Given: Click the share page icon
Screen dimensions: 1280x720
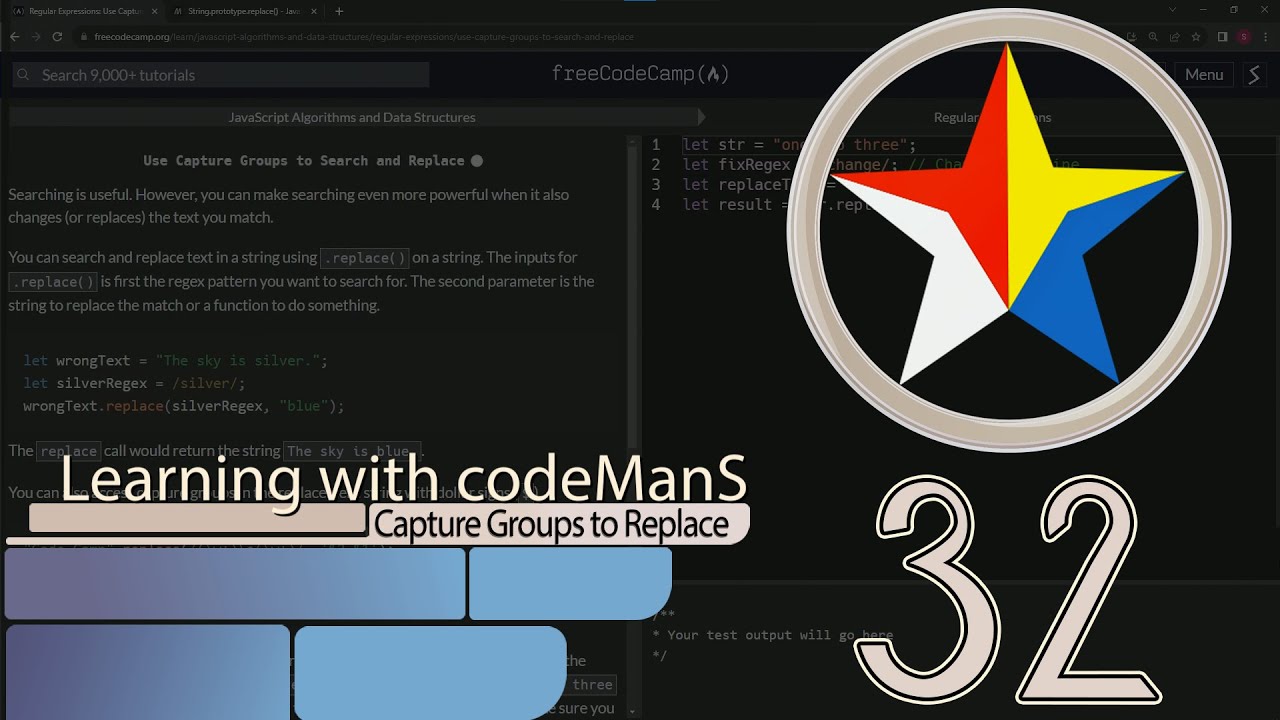Looking at the screenshot, I should pos(1174,37).
